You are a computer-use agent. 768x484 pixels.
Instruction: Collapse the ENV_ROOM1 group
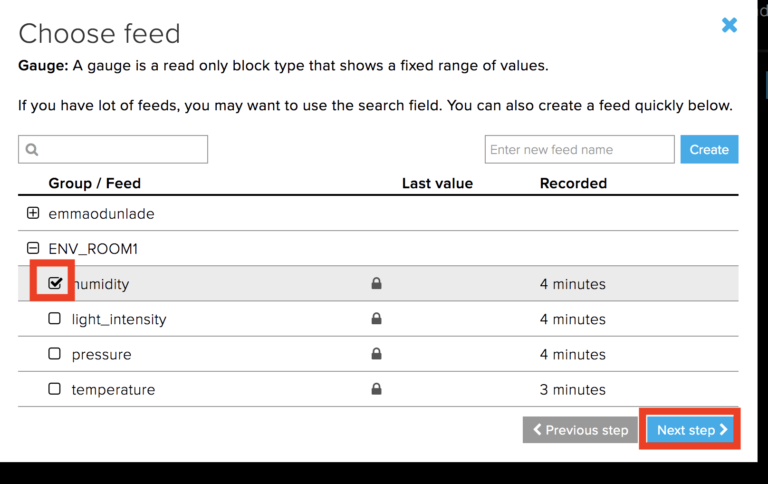click(x=33, y=248)
